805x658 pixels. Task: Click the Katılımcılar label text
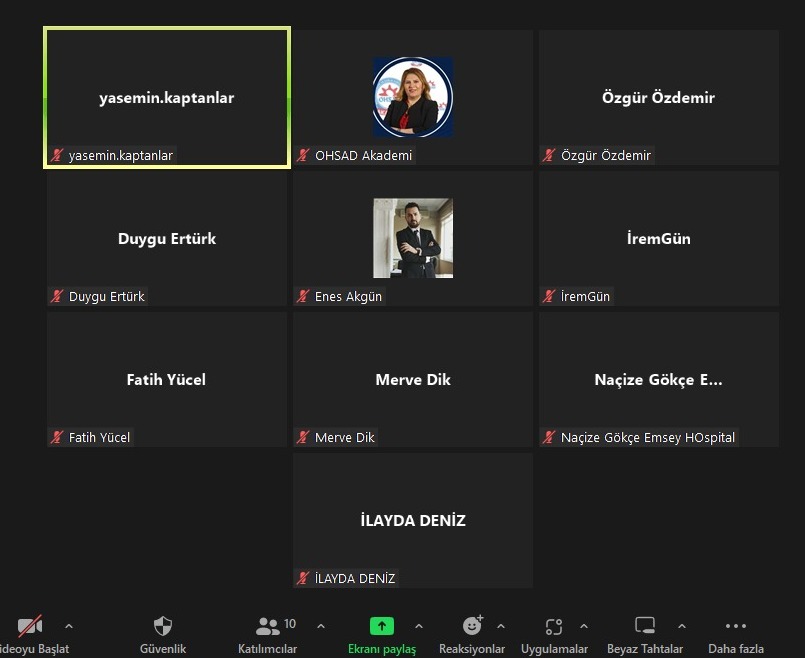click(x=267, y=649)
